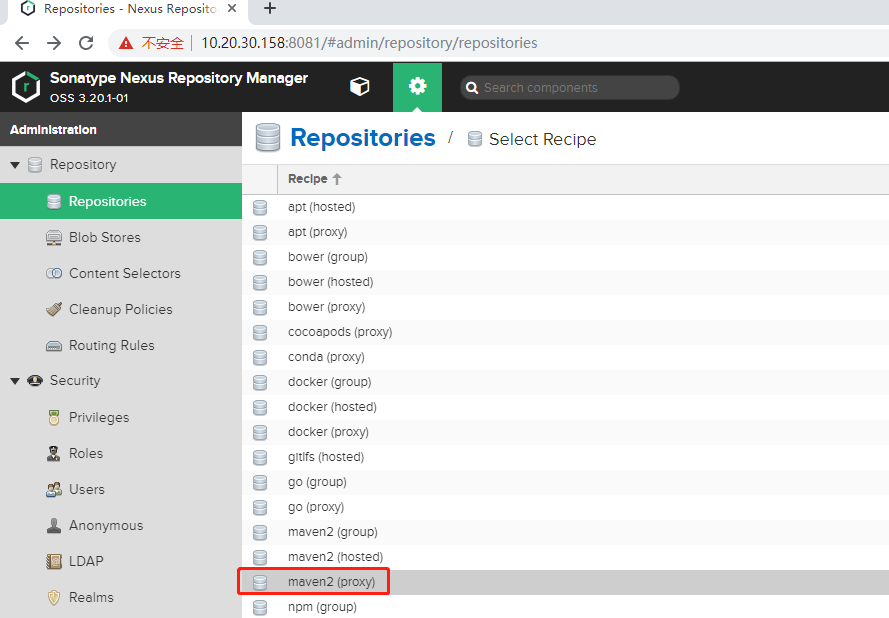Click the Privileges medal icon
889x618 pixels.
click(54, 418)
